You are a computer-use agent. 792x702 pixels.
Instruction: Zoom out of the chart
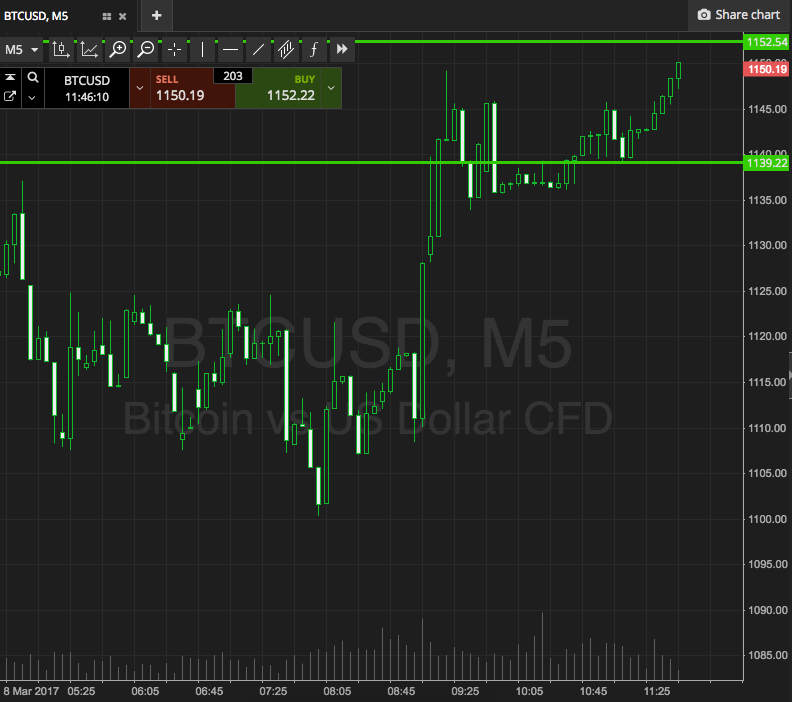click(146, 49)
